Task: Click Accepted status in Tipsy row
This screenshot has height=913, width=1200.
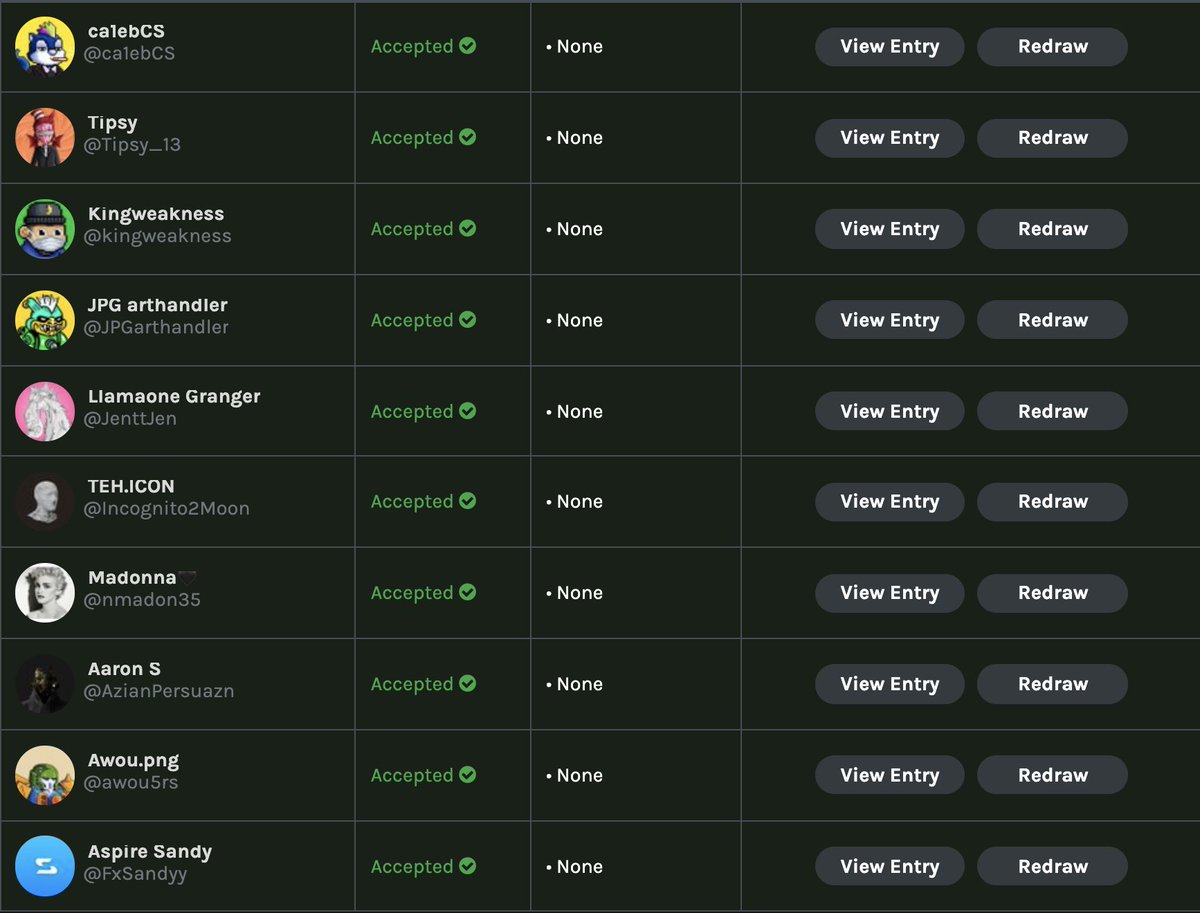Action: [x=412, y=138]
